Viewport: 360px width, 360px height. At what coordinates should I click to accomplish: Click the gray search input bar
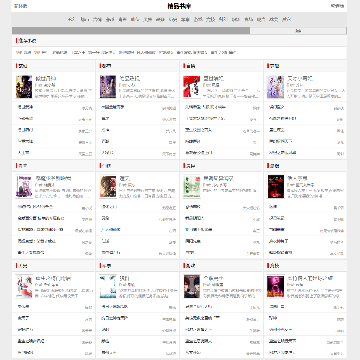pyautogui.click(x=131, y=31)
